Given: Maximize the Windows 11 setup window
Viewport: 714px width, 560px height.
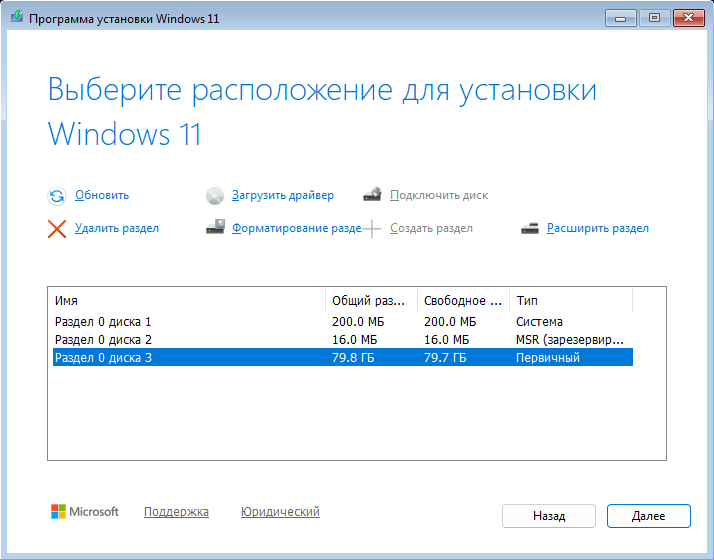Looking at the screenshot, I should click(x=654, y=18).
